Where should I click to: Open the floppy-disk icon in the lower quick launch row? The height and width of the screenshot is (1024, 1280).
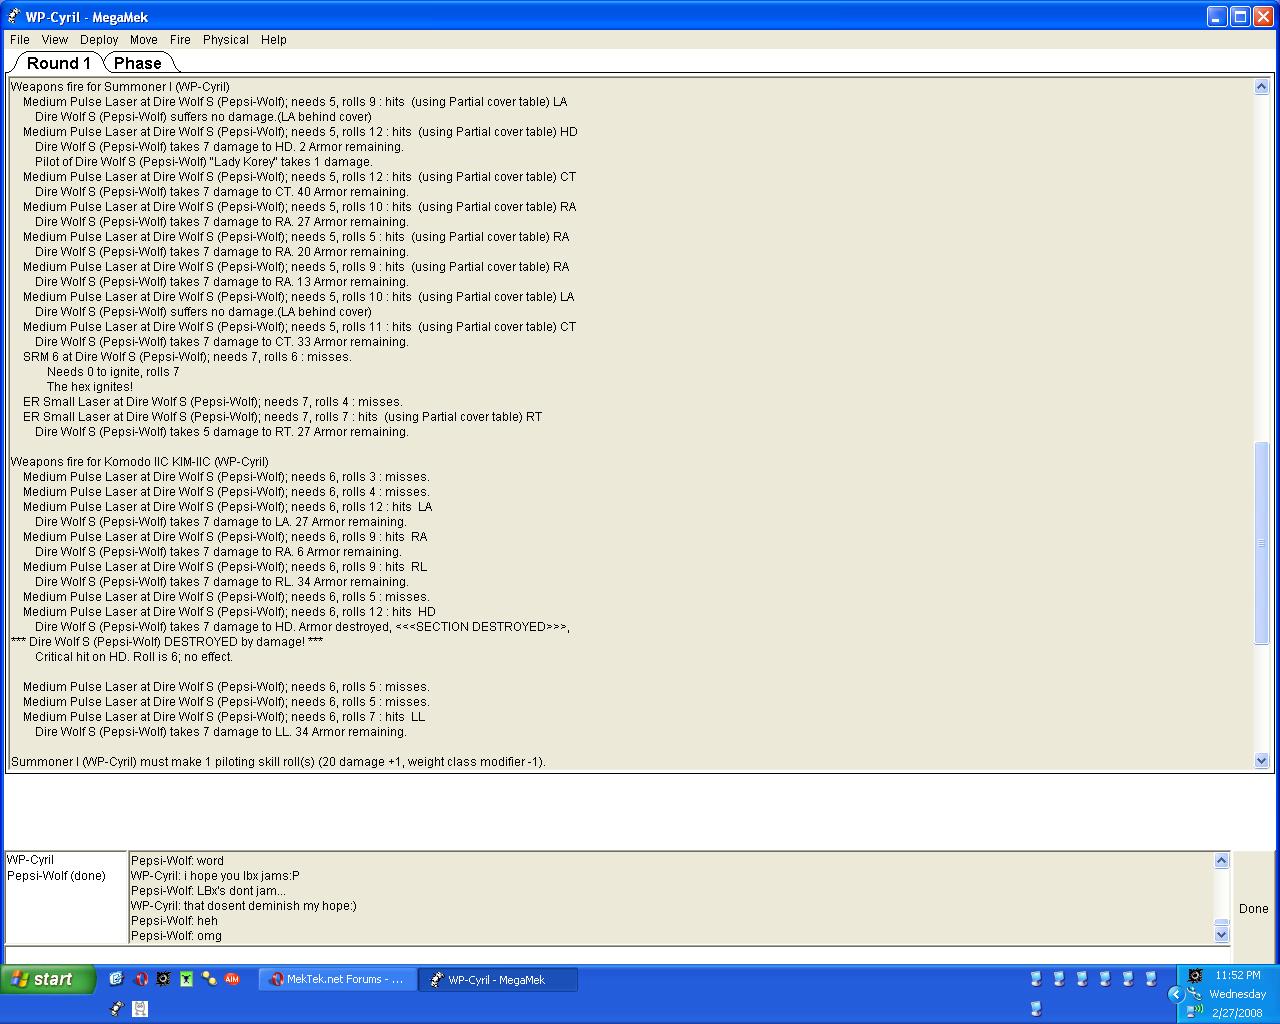[140, 1009]
